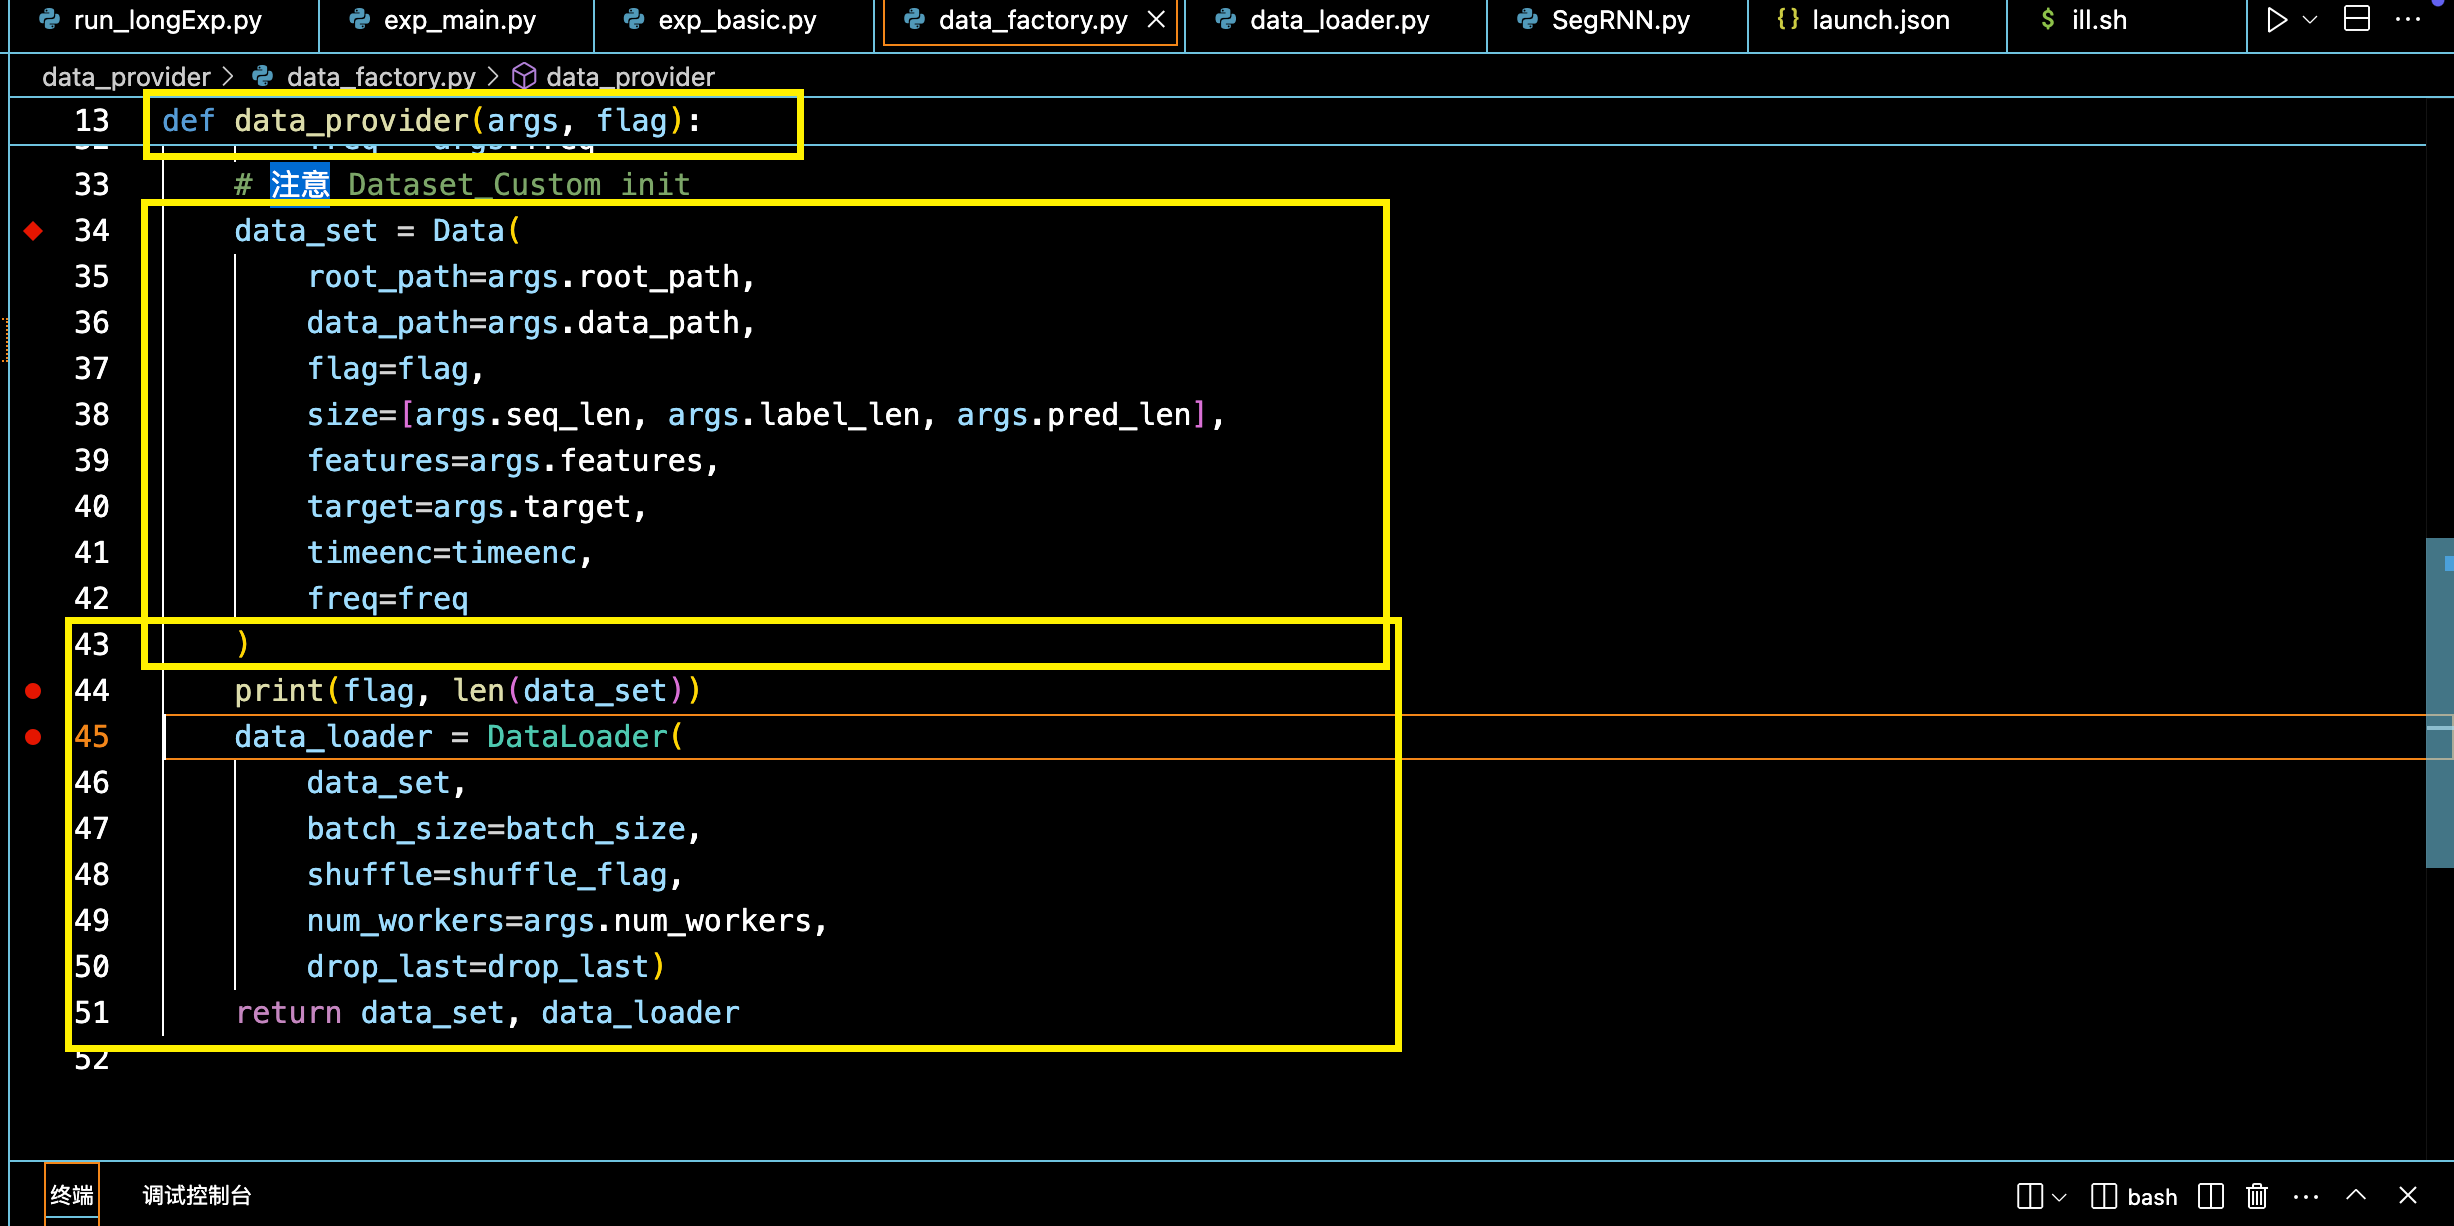Click breadcrumb symbol cube icon
This screenshot has width=2454, height=1226.
524,77
